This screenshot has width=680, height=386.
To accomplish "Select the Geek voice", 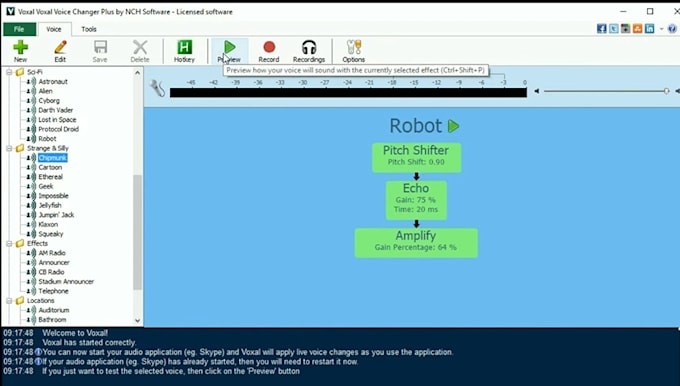I will pos(46,186).
